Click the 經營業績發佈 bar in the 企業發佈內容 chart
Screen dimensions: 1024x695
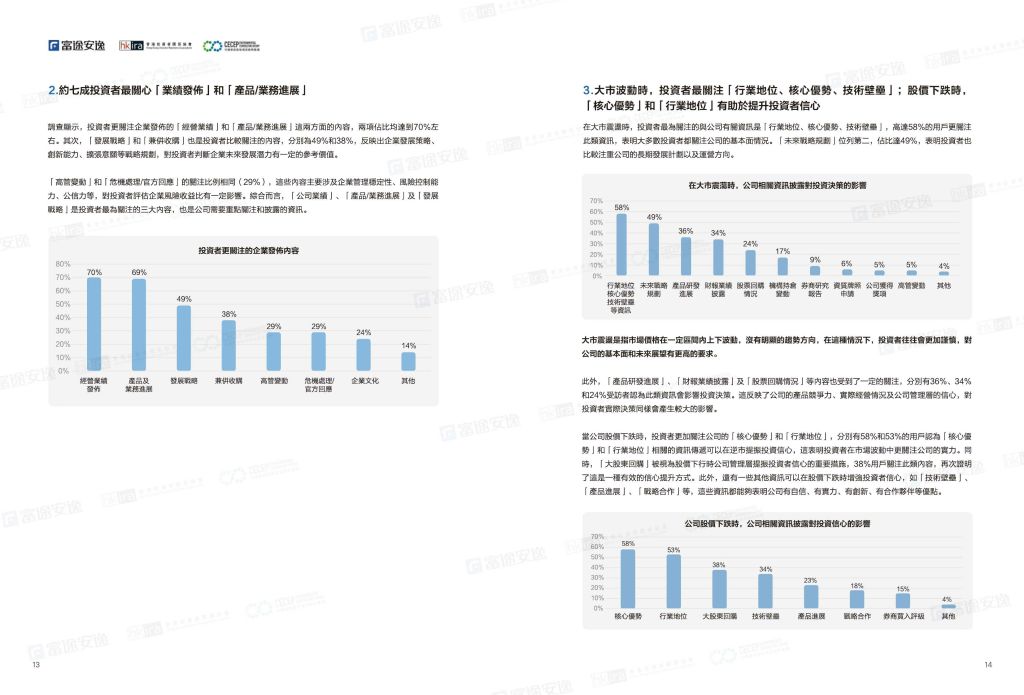coord(94,324)
